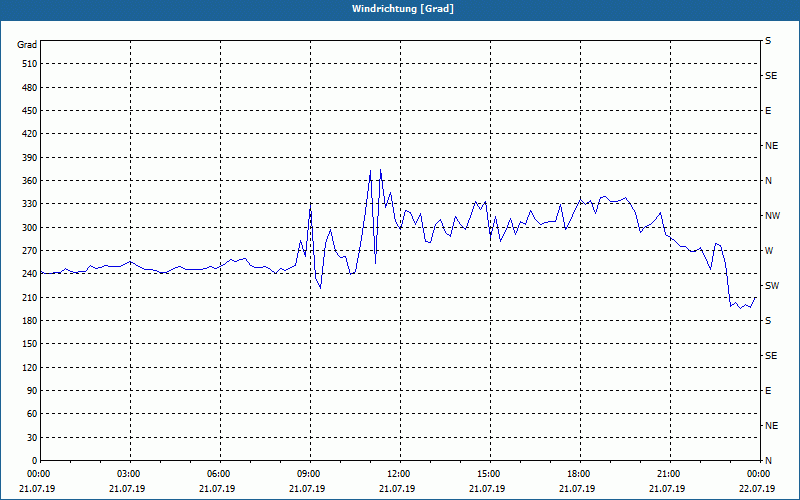800x500 pixels.
Task: Click the 00:00 time label above 22.07.19
Action: (759, 474)
